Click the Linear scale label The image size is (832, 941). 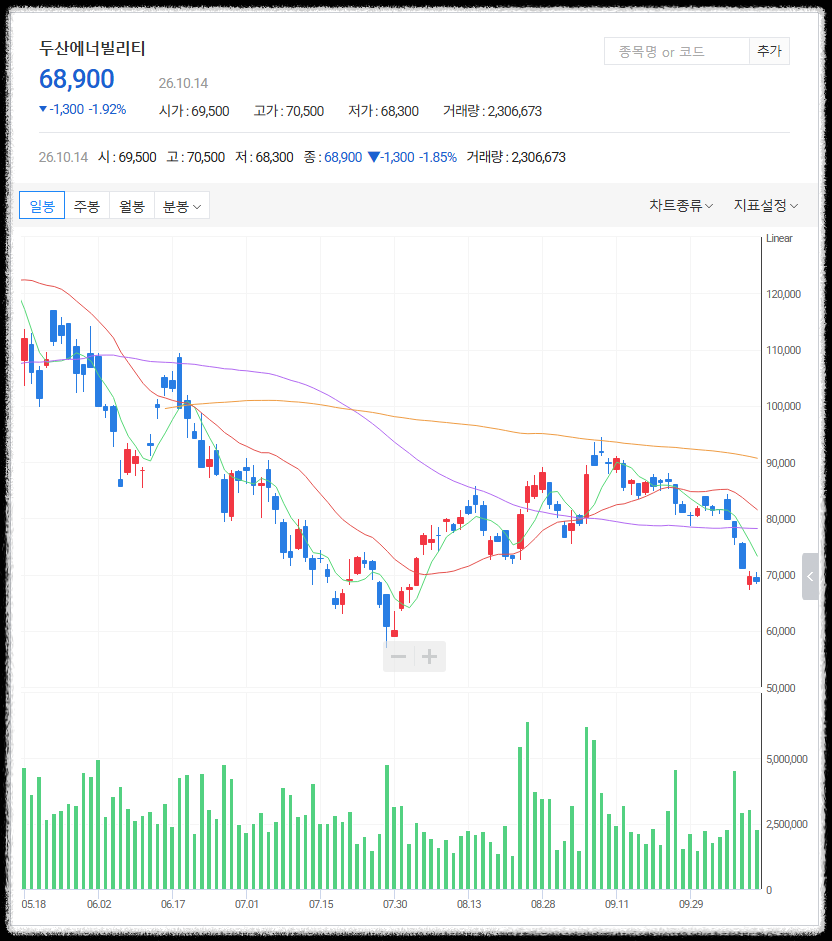tap(779, 238)
